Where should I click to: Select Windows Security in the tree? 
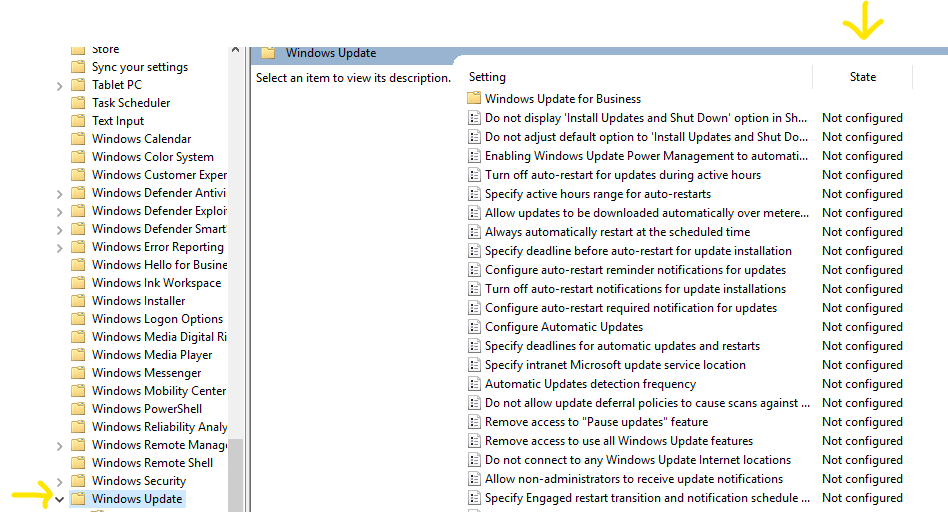[x=138, y=481]
